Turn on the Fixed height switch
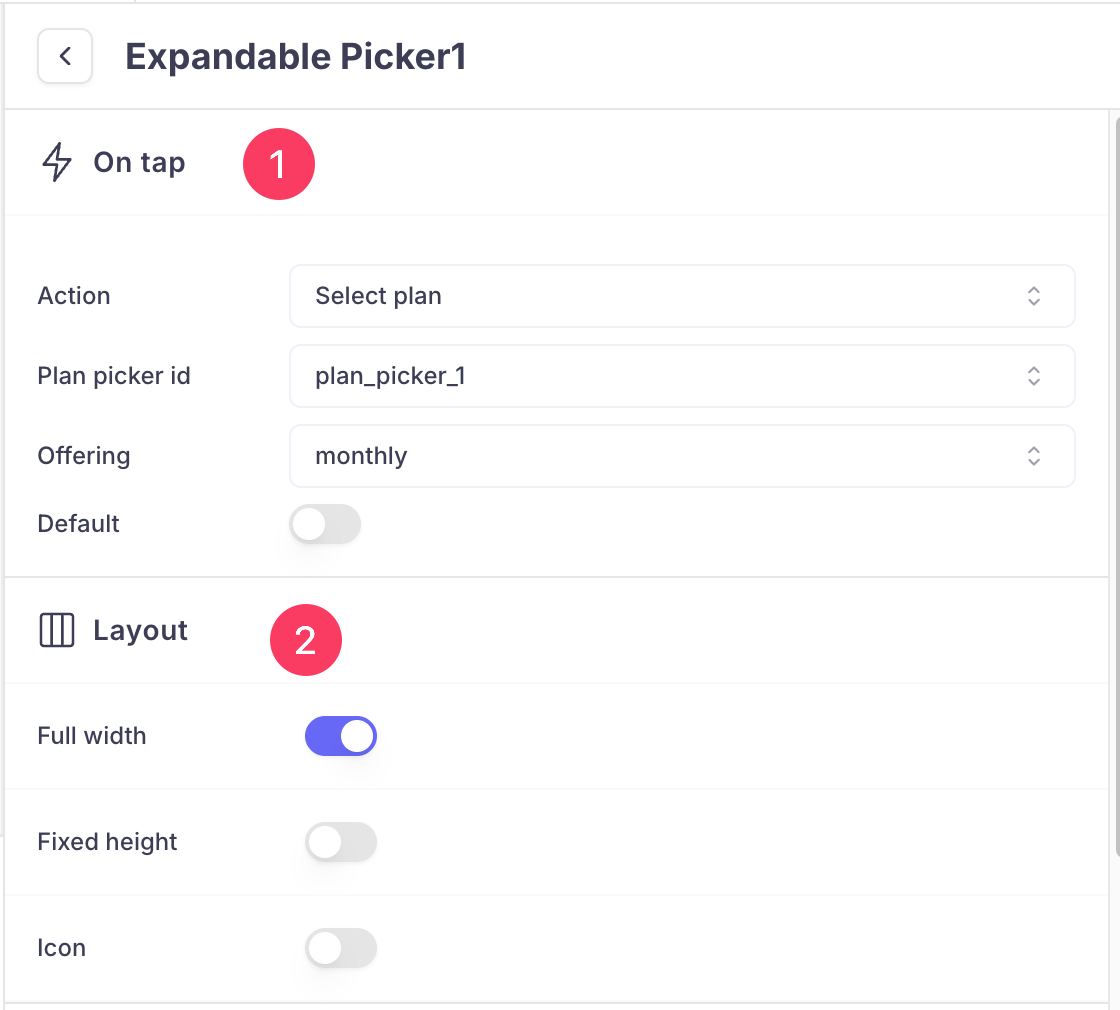This screenshot has width=1120, height=1010. [341, 842]
